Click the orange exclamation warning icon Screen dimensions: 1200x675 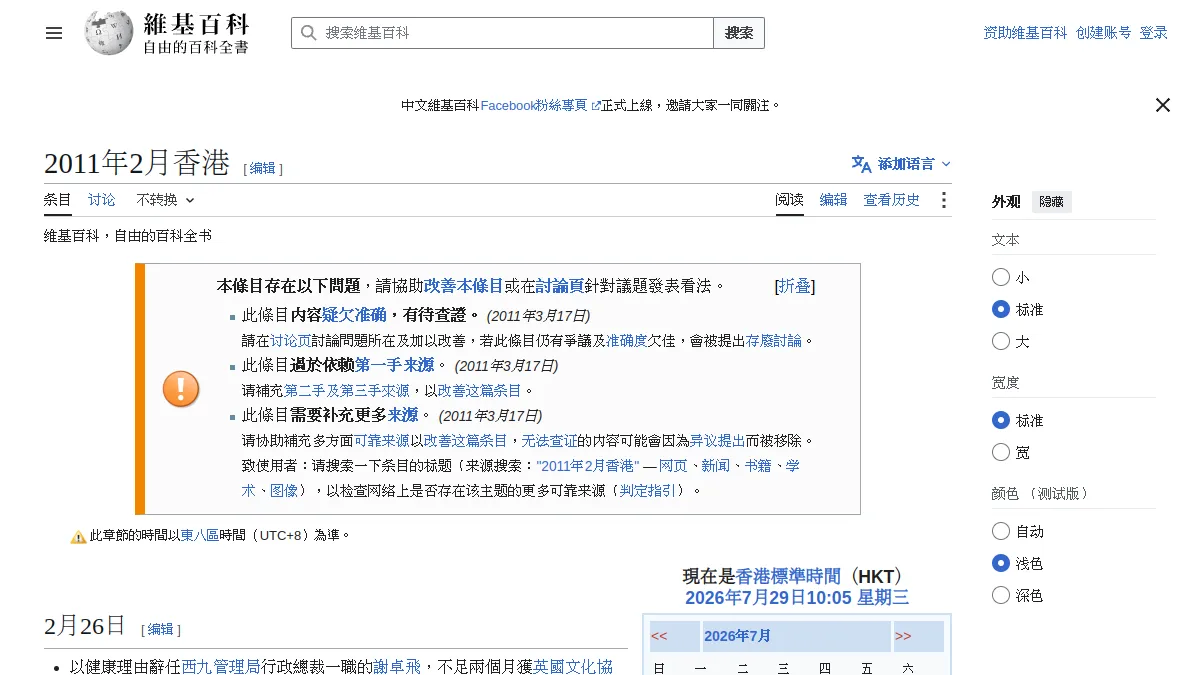pos(181,389)
